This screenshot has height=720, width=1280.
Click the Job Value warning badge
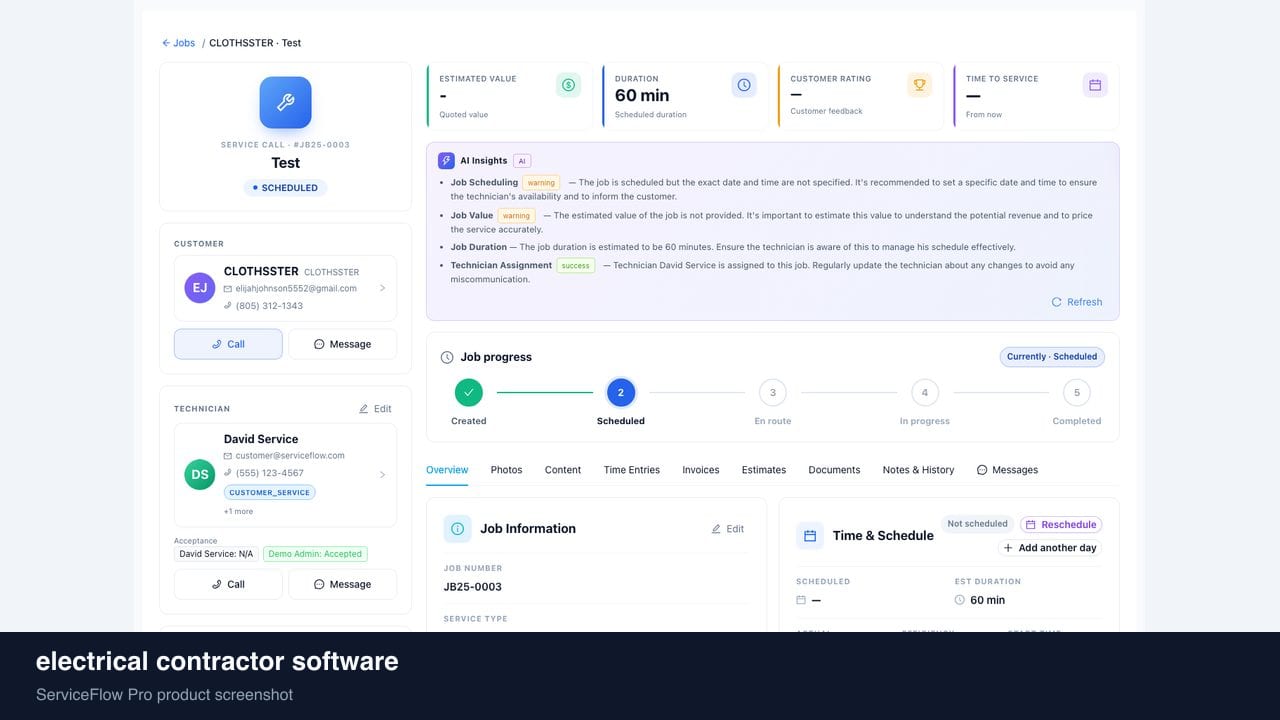tap(516, 215)
